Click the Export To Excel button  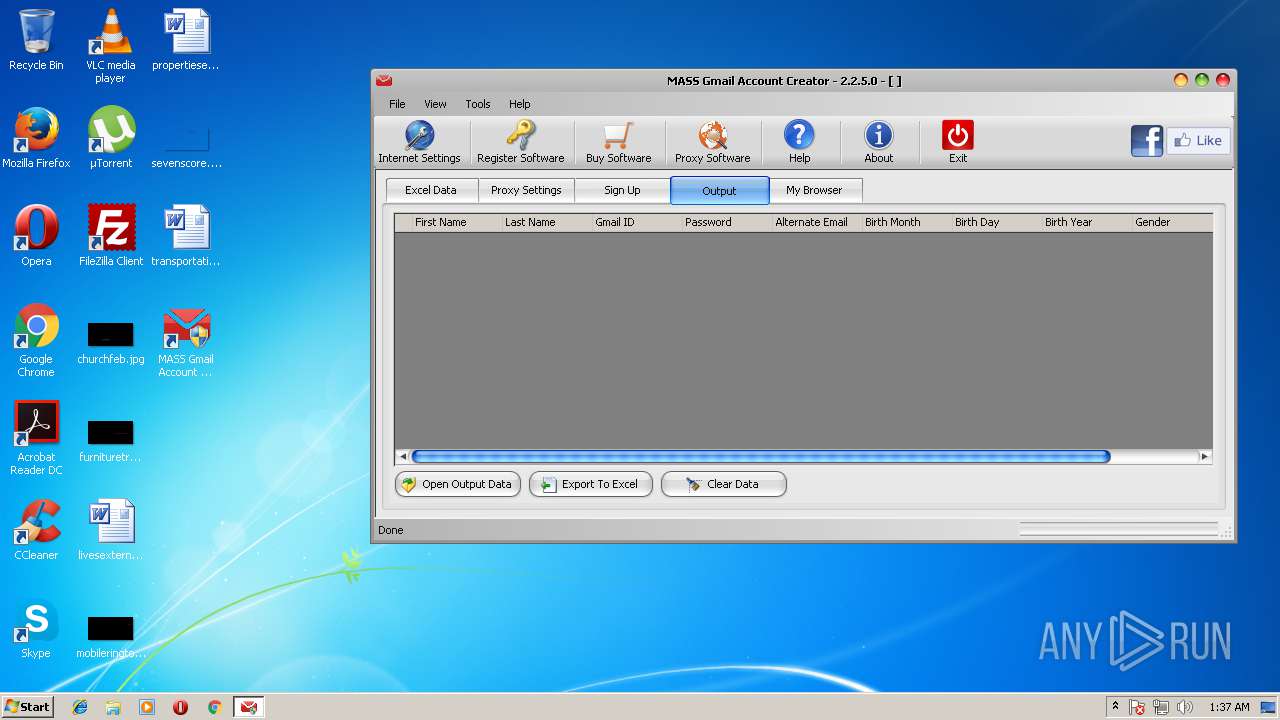[591, 484]
